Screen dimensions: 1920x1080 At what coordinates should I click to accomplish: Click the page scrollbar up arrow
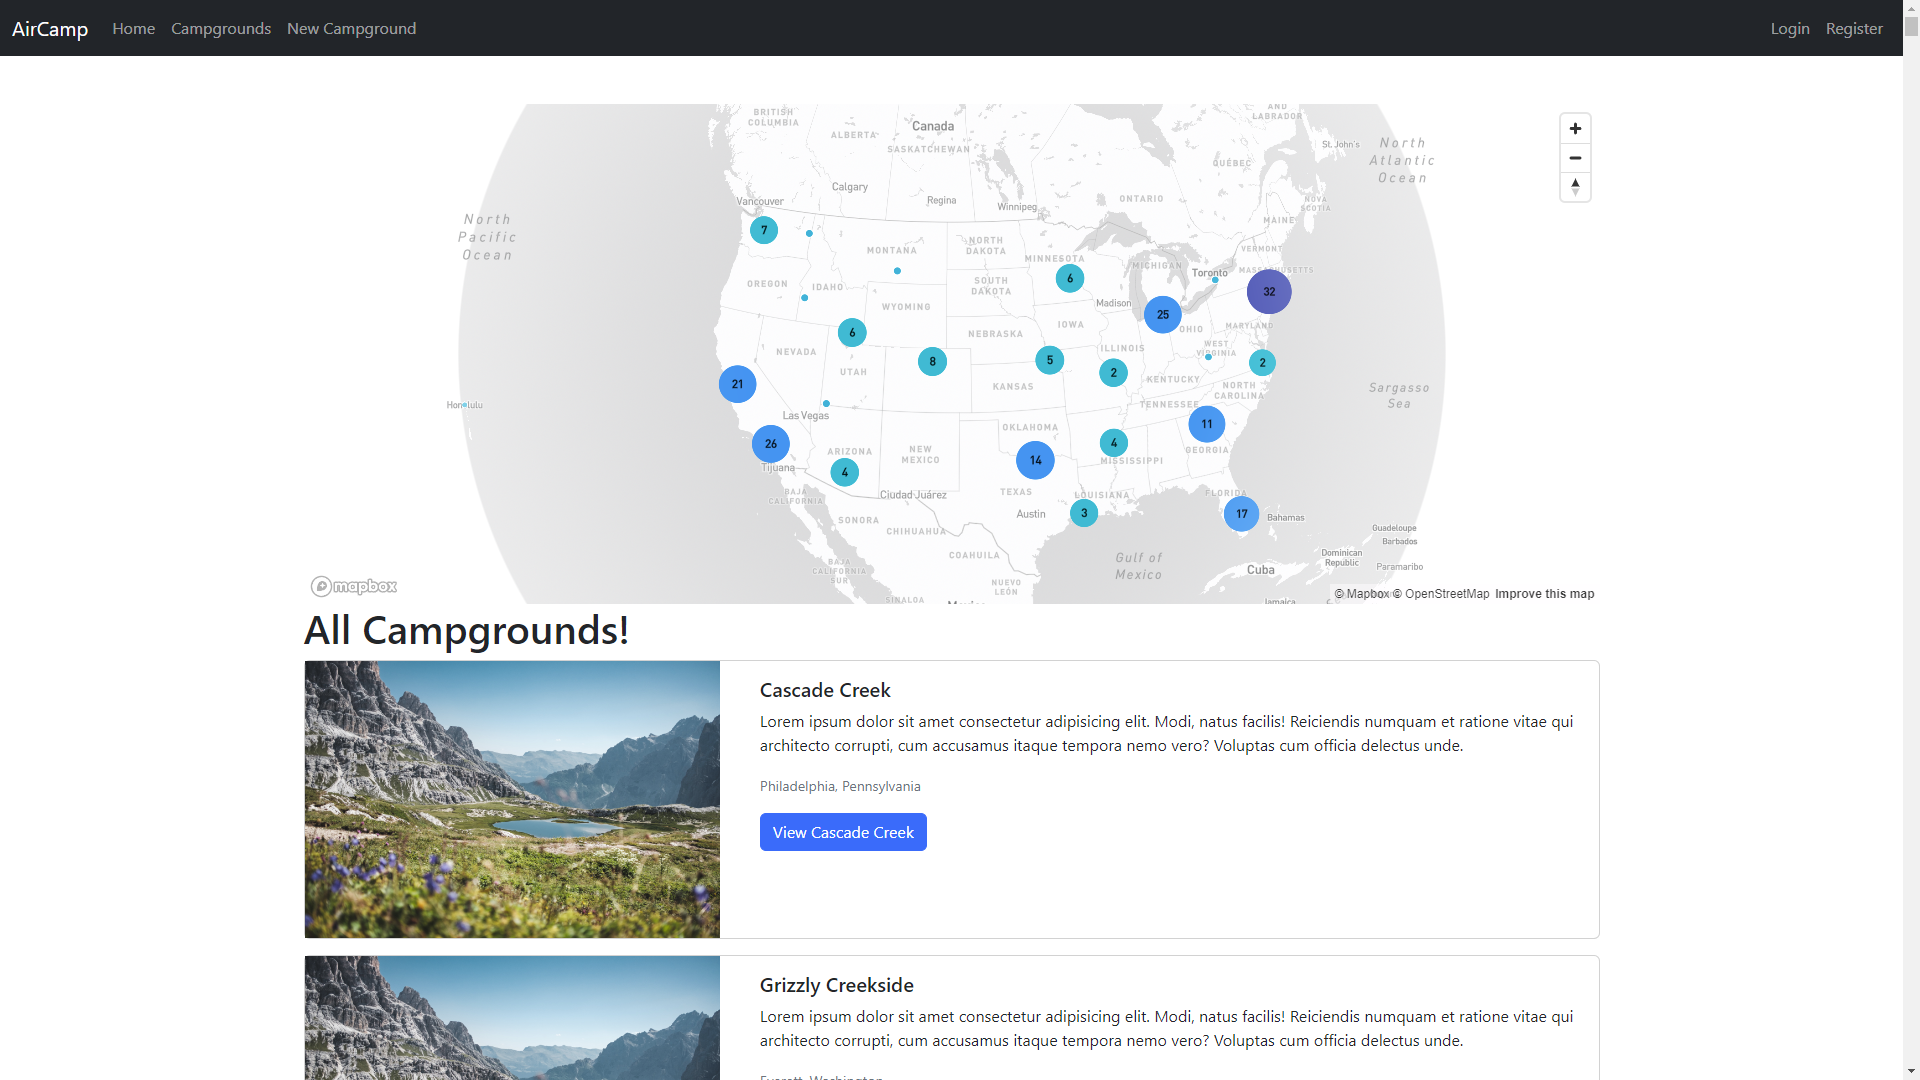[x=1911, y=8]
